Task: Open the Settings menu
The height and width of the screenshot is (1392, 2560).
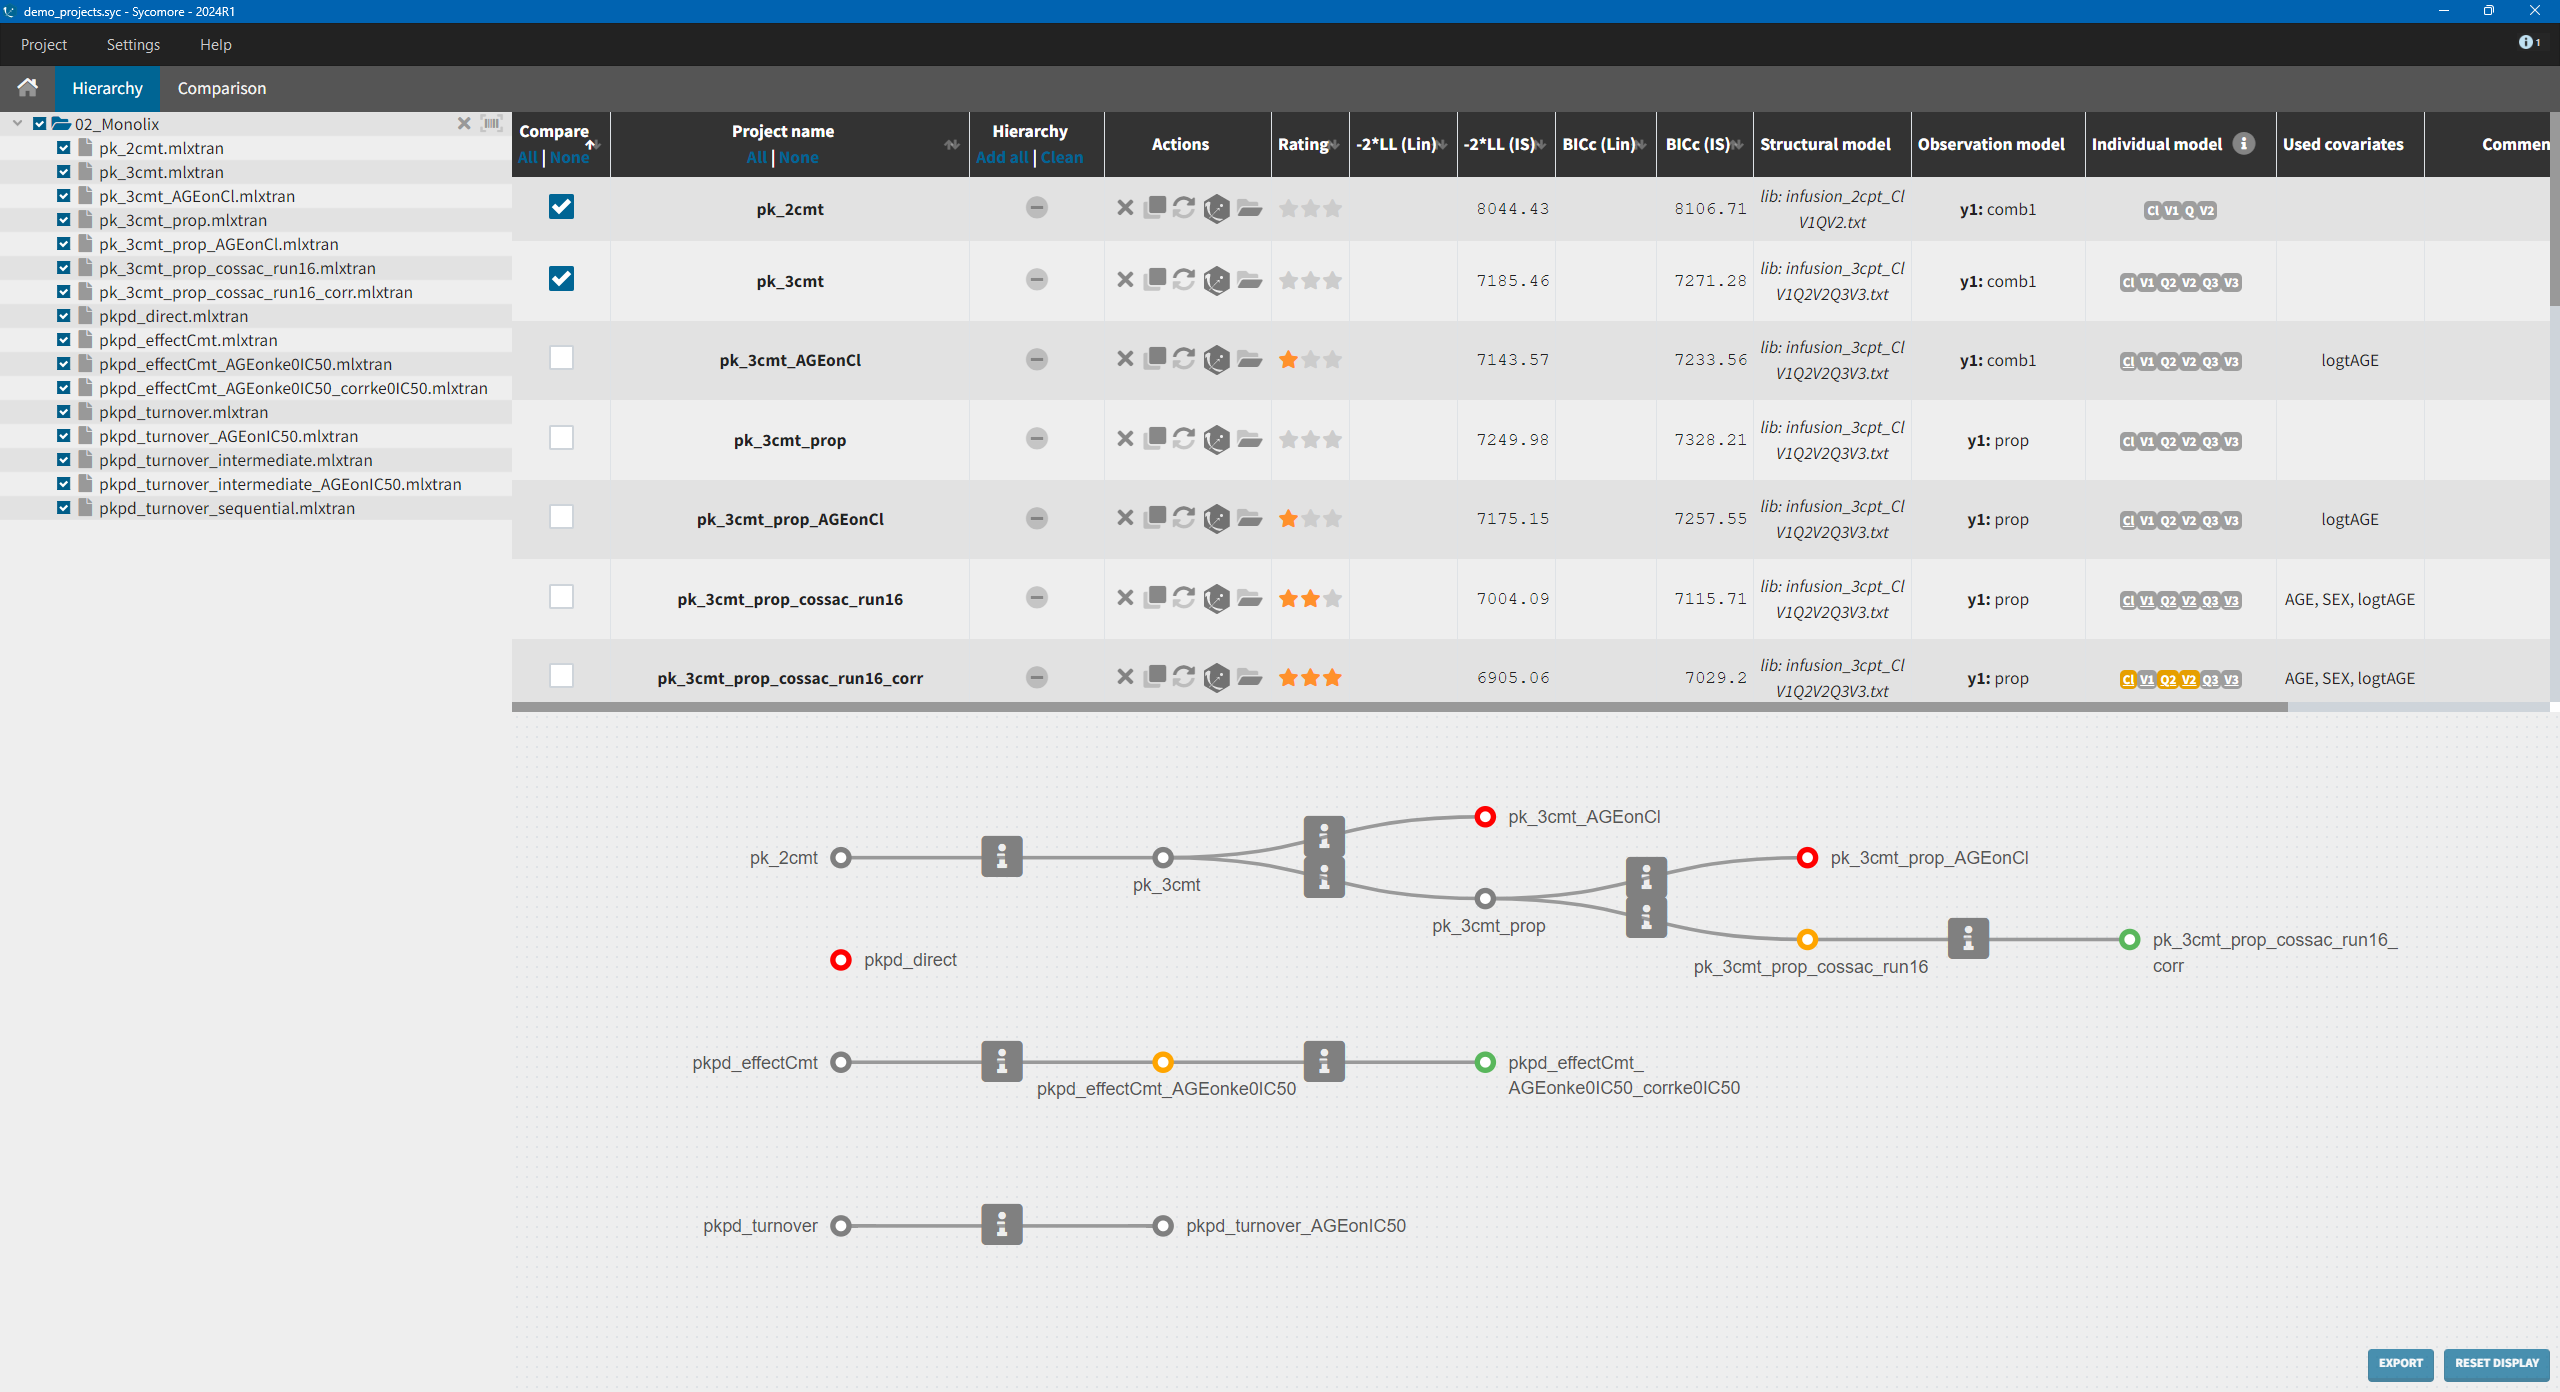Action: (x=133, y=45)
